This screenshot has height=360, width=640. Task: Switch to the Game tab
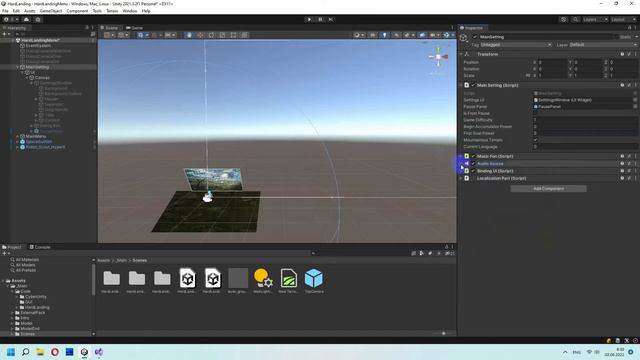coord(134,28)
